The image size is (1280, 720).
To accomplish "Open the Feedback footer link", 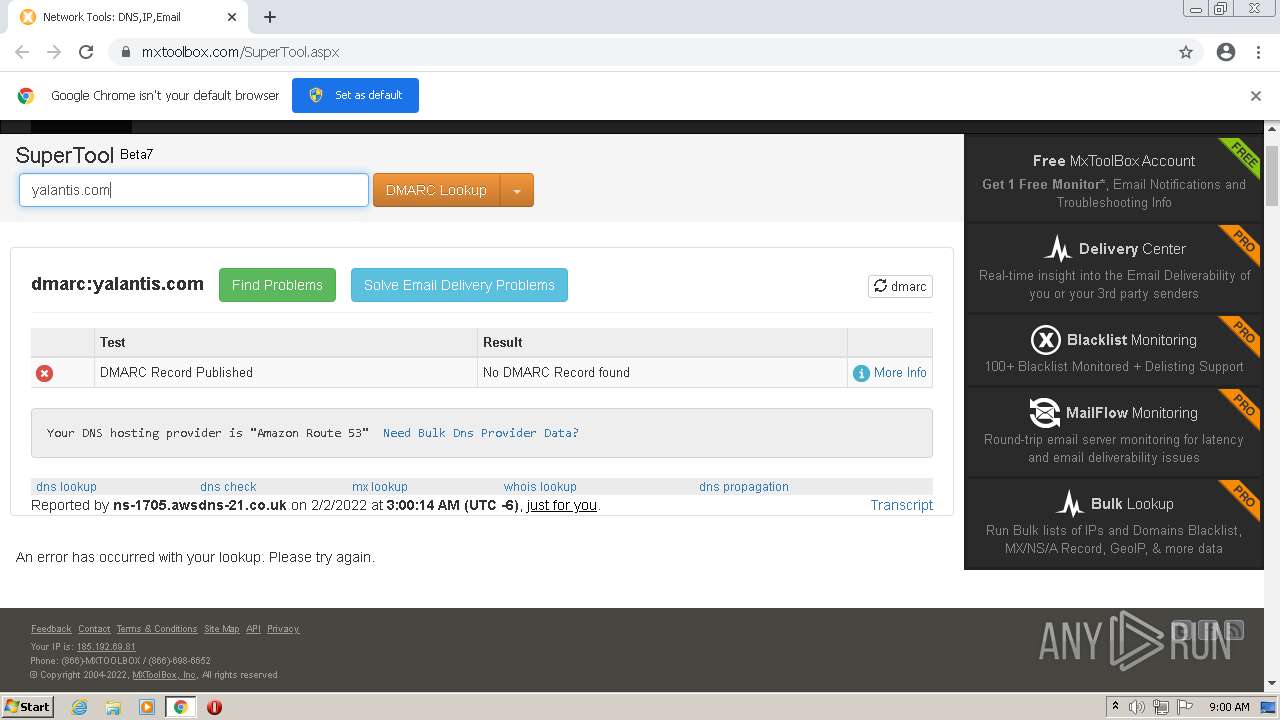I will (51, 629).
